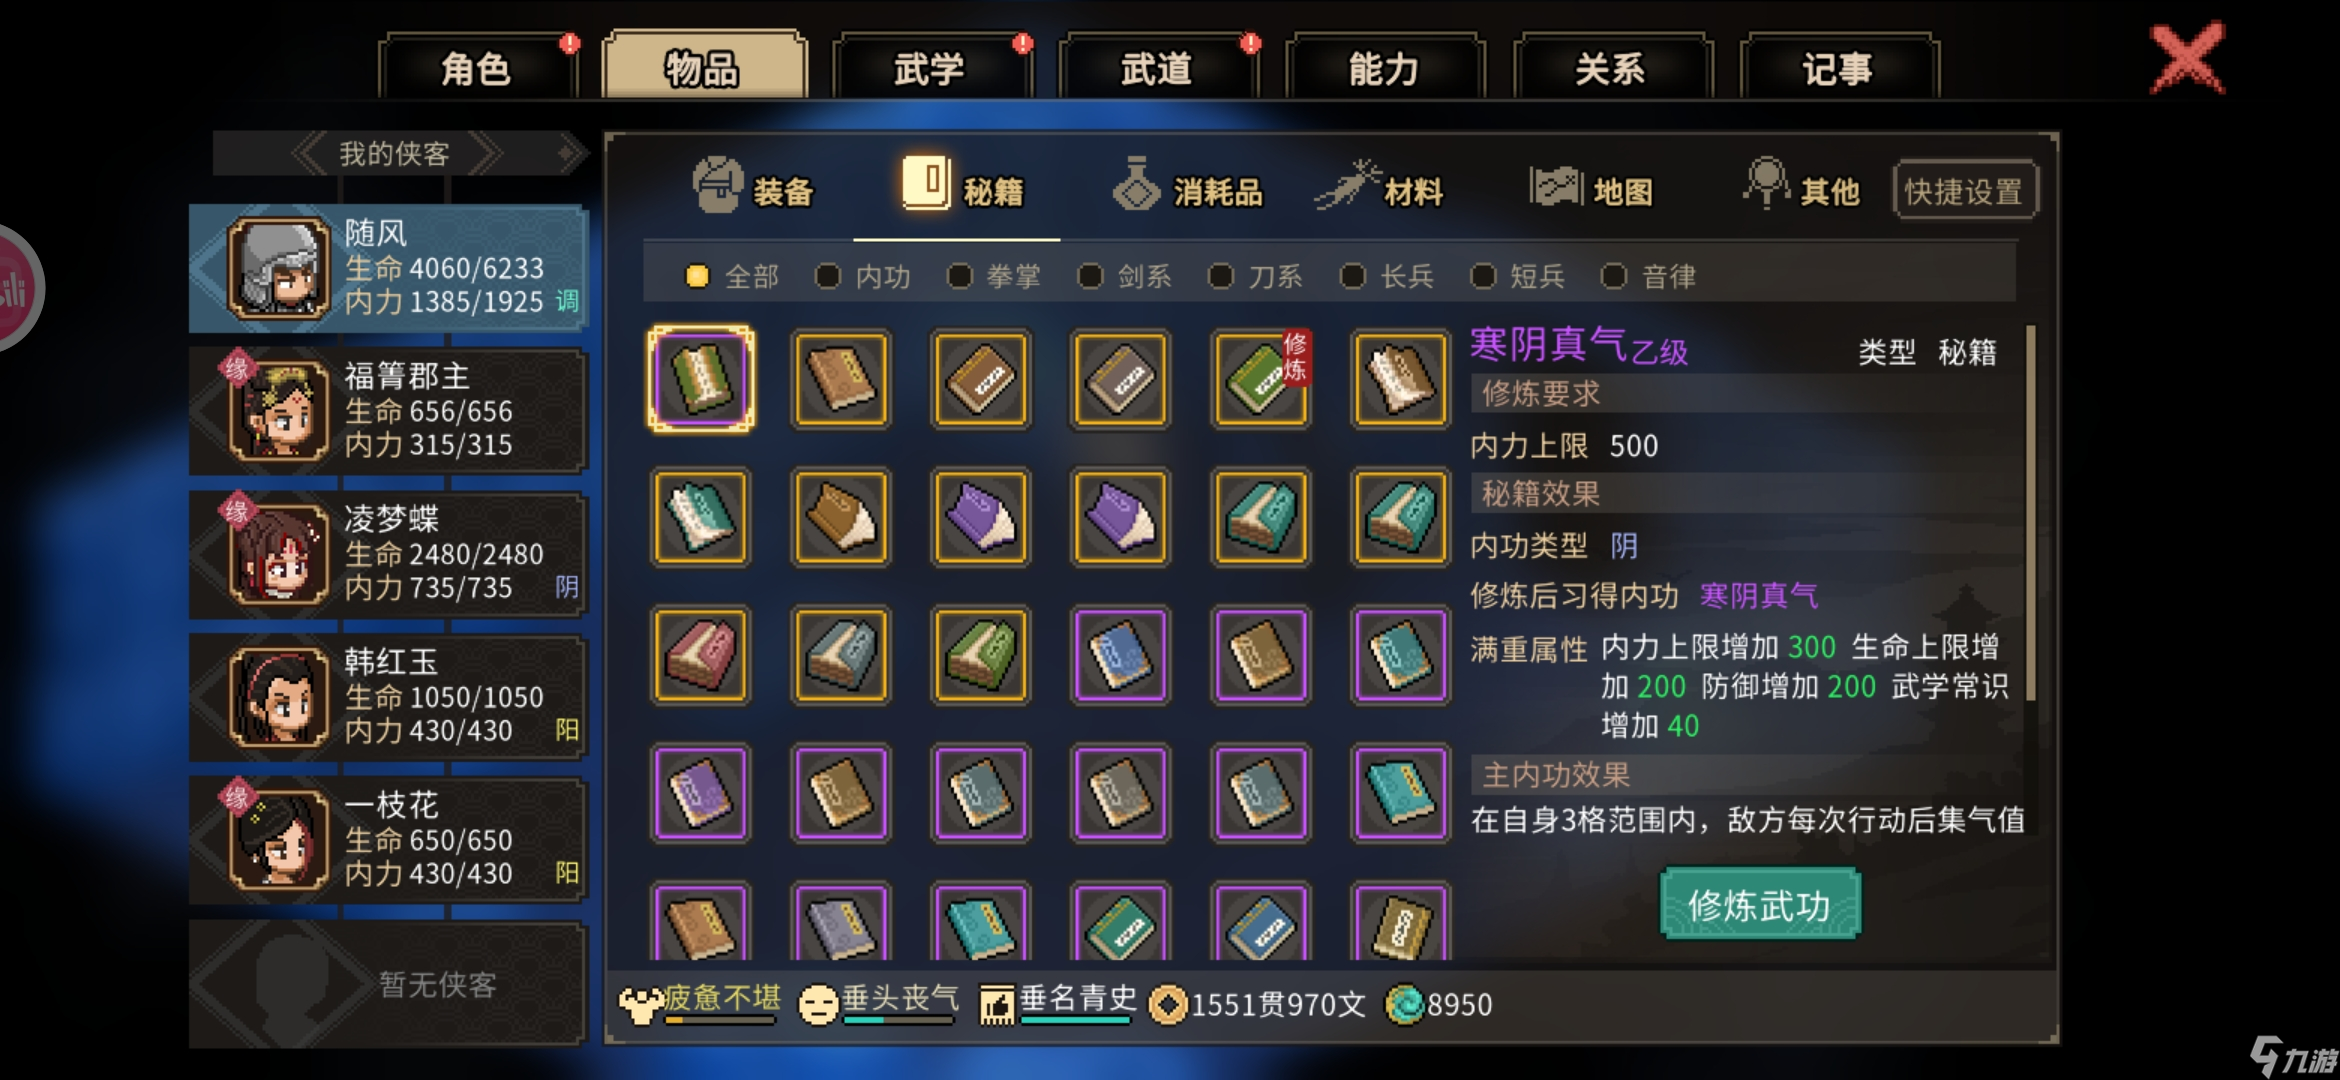The width and height of the screenshot is (2340, 1080).
Task: Open the 其他 other items icon
Action: 1767,183
